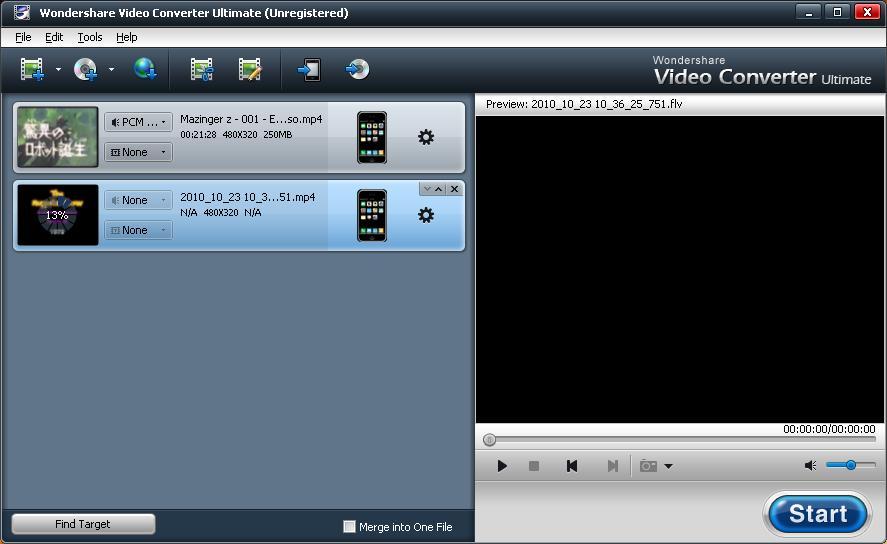
Task: Move 2010_10_23 file down in list
Action: click(x=427, y=189)
